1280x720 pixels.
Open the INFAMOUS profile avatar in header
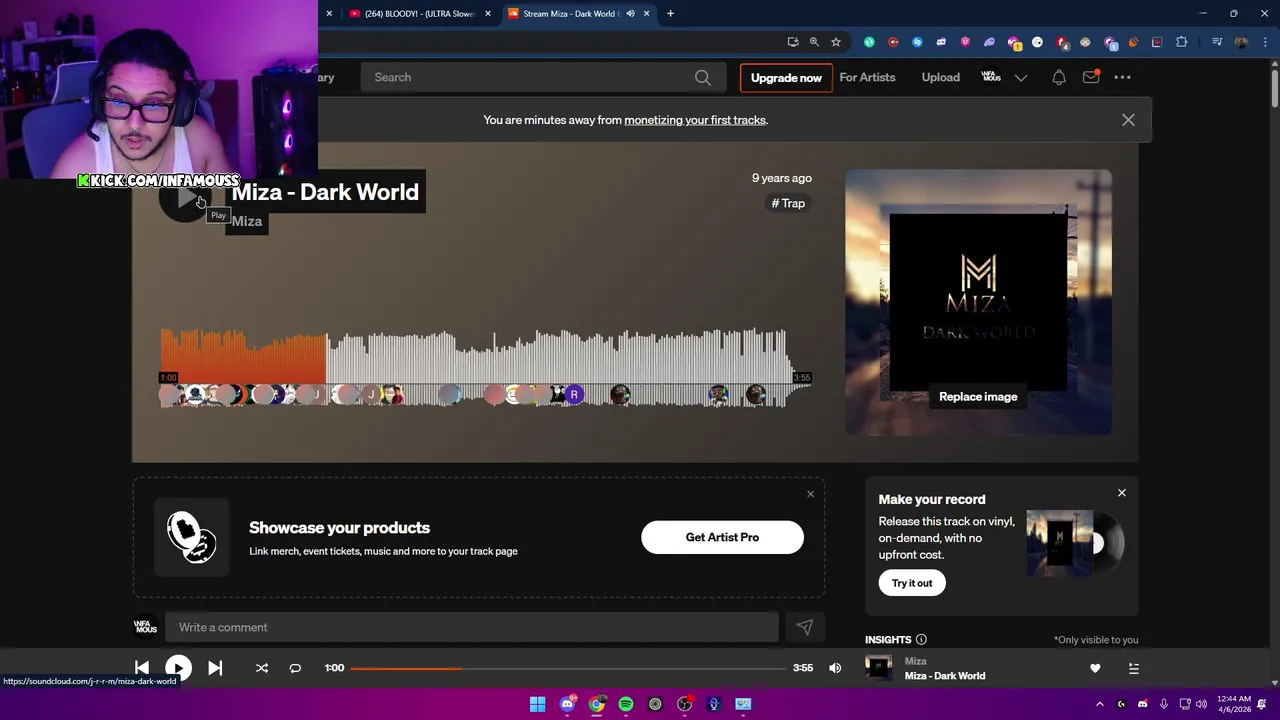tap(991, 77)
